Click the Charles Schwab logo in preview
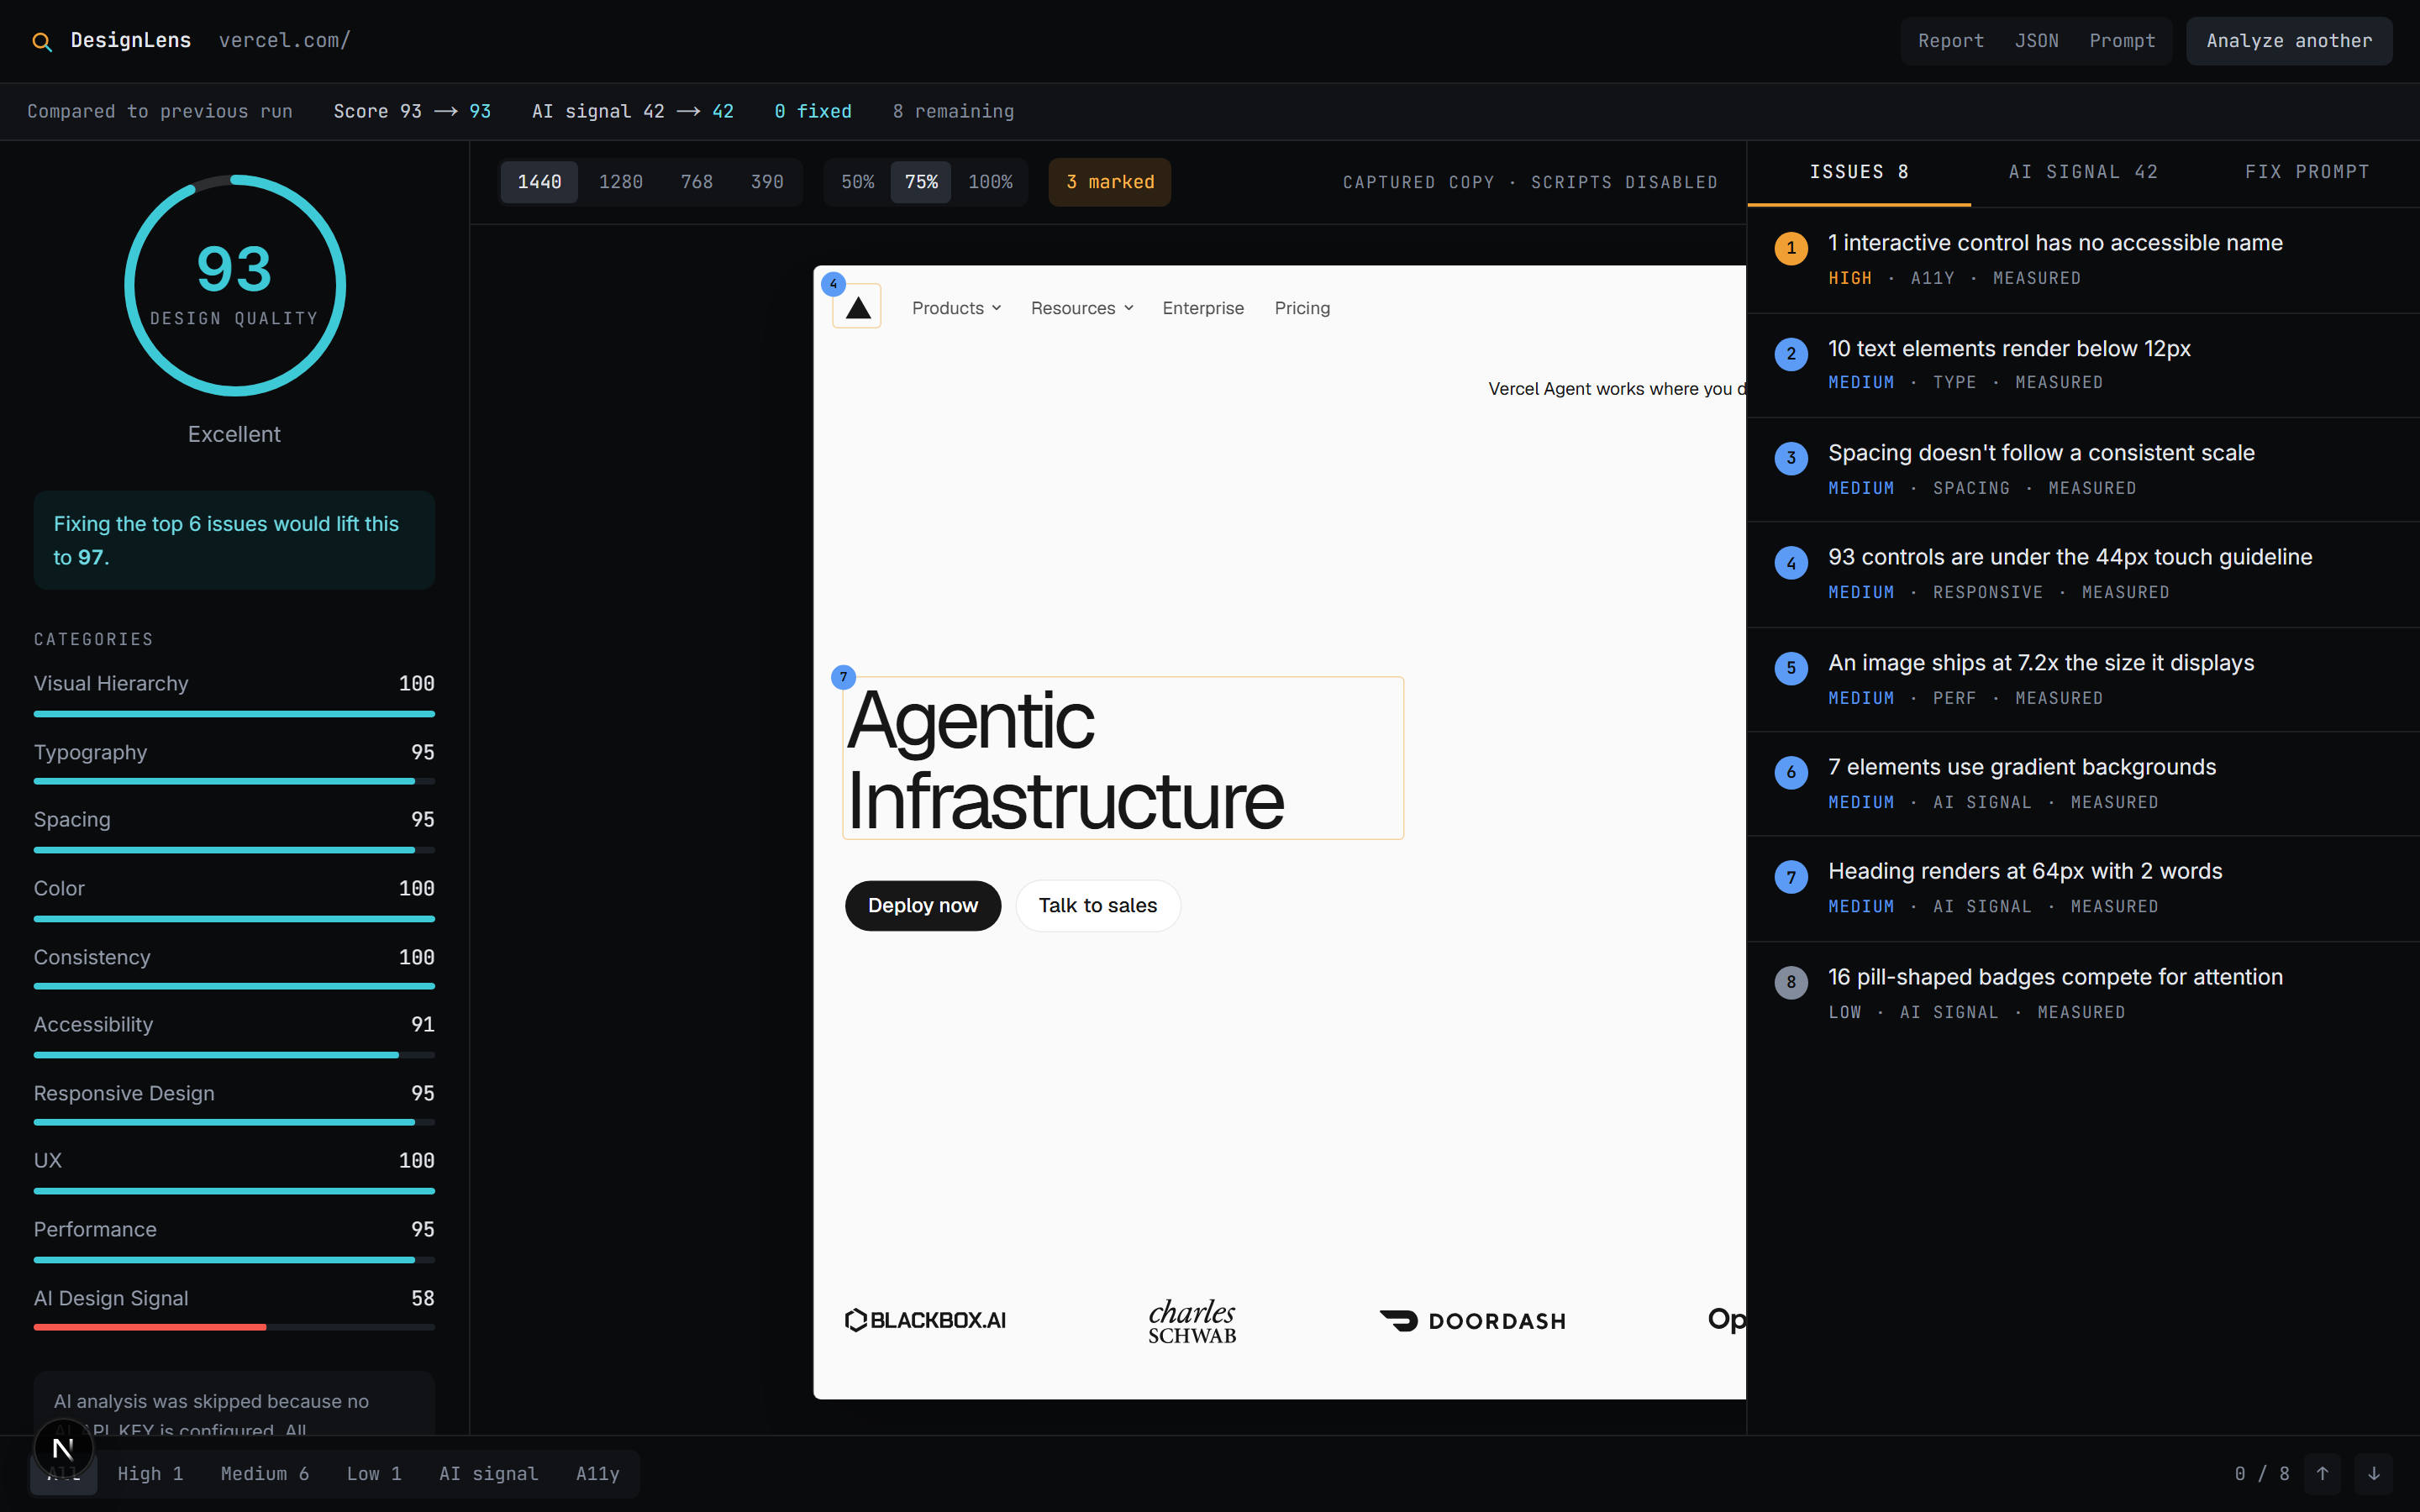 coord(1192,1320)
